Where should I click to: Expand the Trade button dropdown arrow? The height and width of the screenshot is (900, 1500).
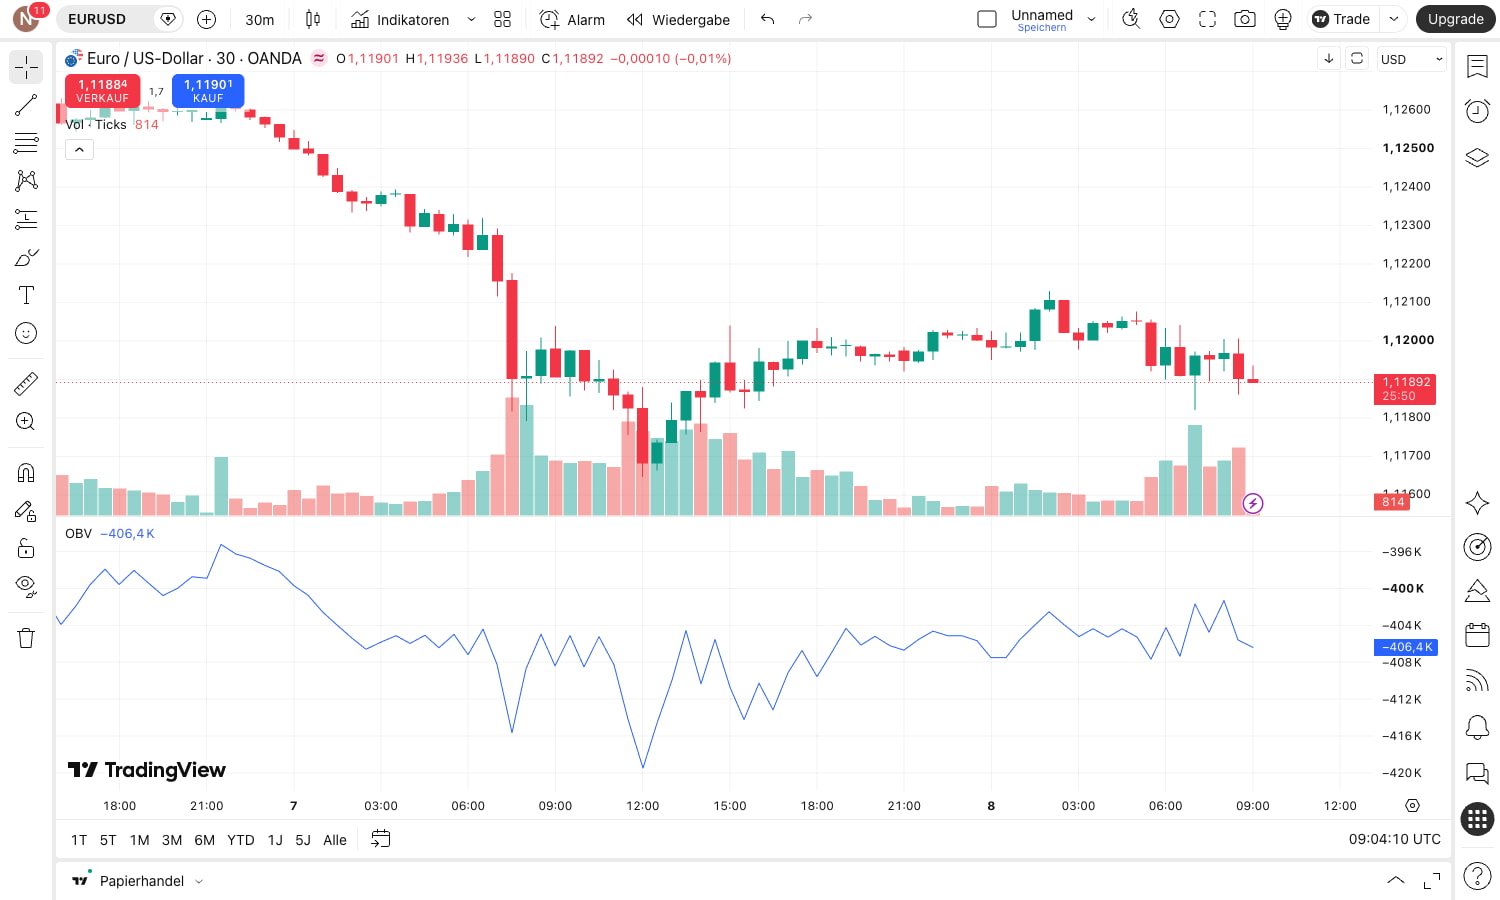coord(1394,19)
